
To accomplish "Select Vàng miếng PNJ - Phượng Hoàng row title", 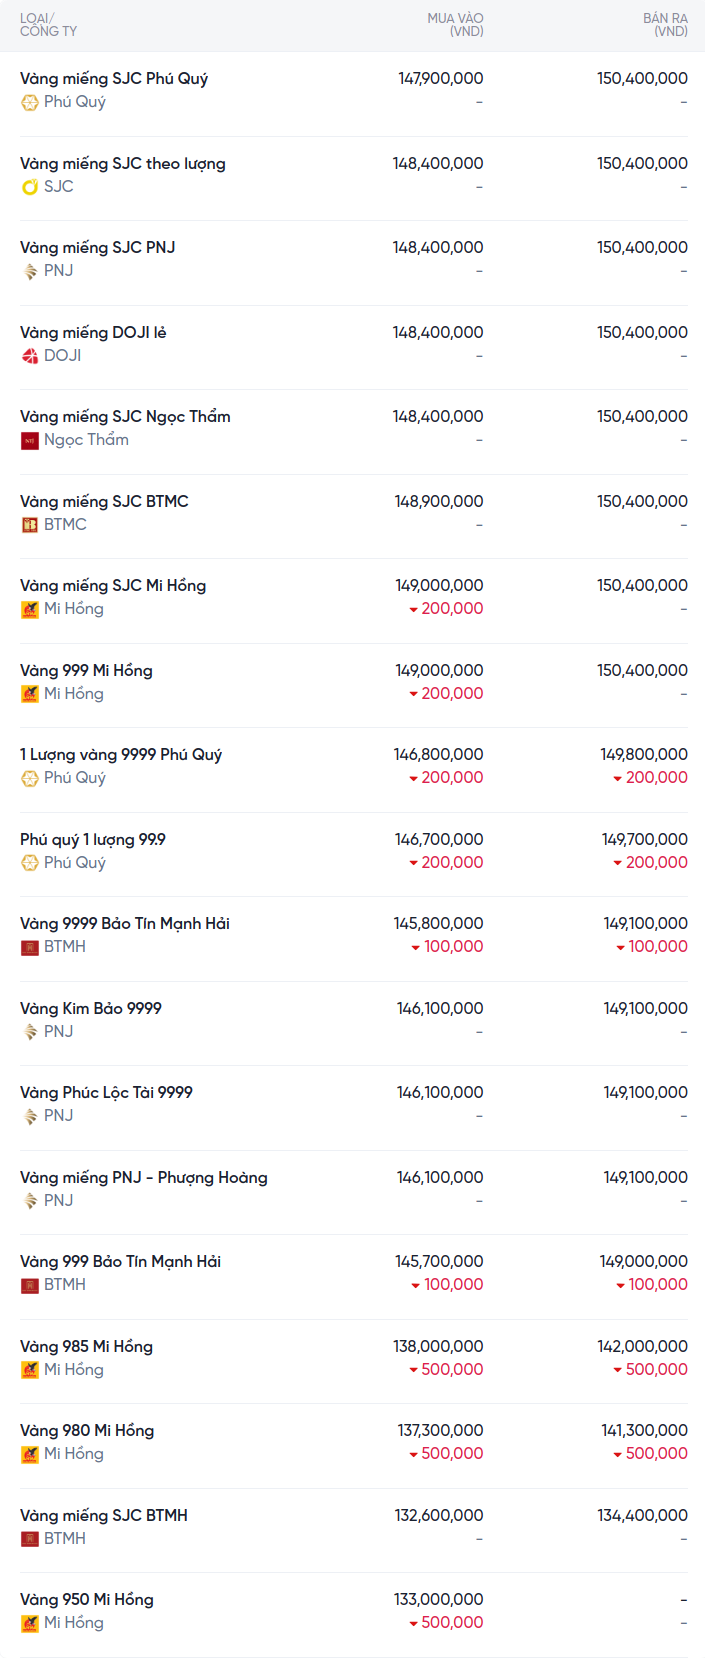I will [144, 1178].
